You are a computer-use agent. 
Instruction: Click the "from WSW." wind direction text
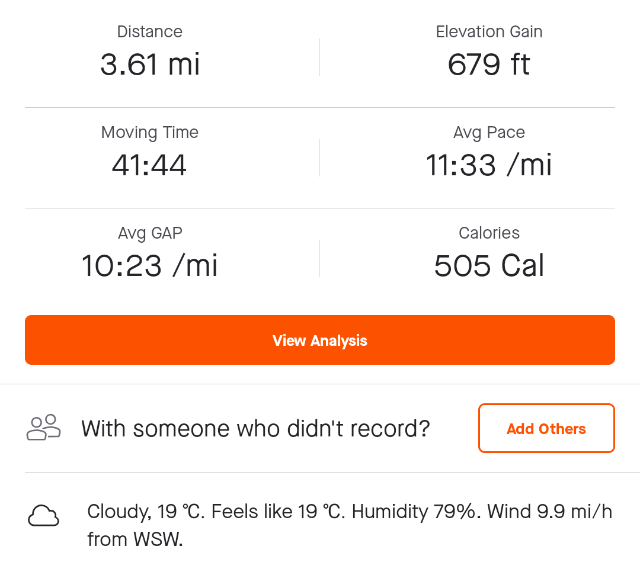(135, 539)
